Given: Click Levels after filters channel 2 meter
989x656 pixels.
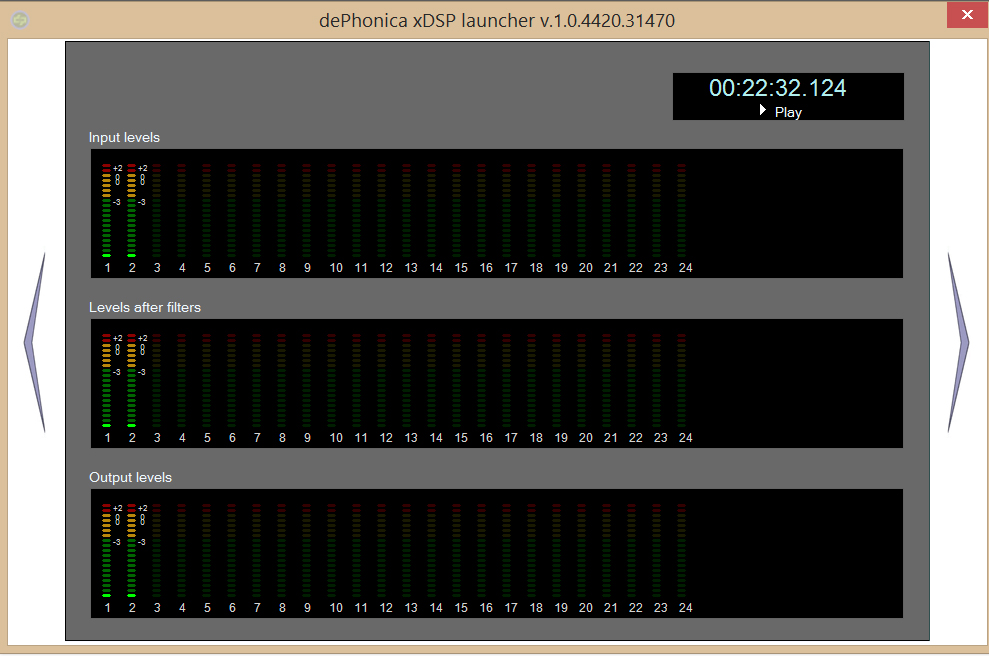Looking at the screenshot, I should pyautogui.click(x=131, y=380).
